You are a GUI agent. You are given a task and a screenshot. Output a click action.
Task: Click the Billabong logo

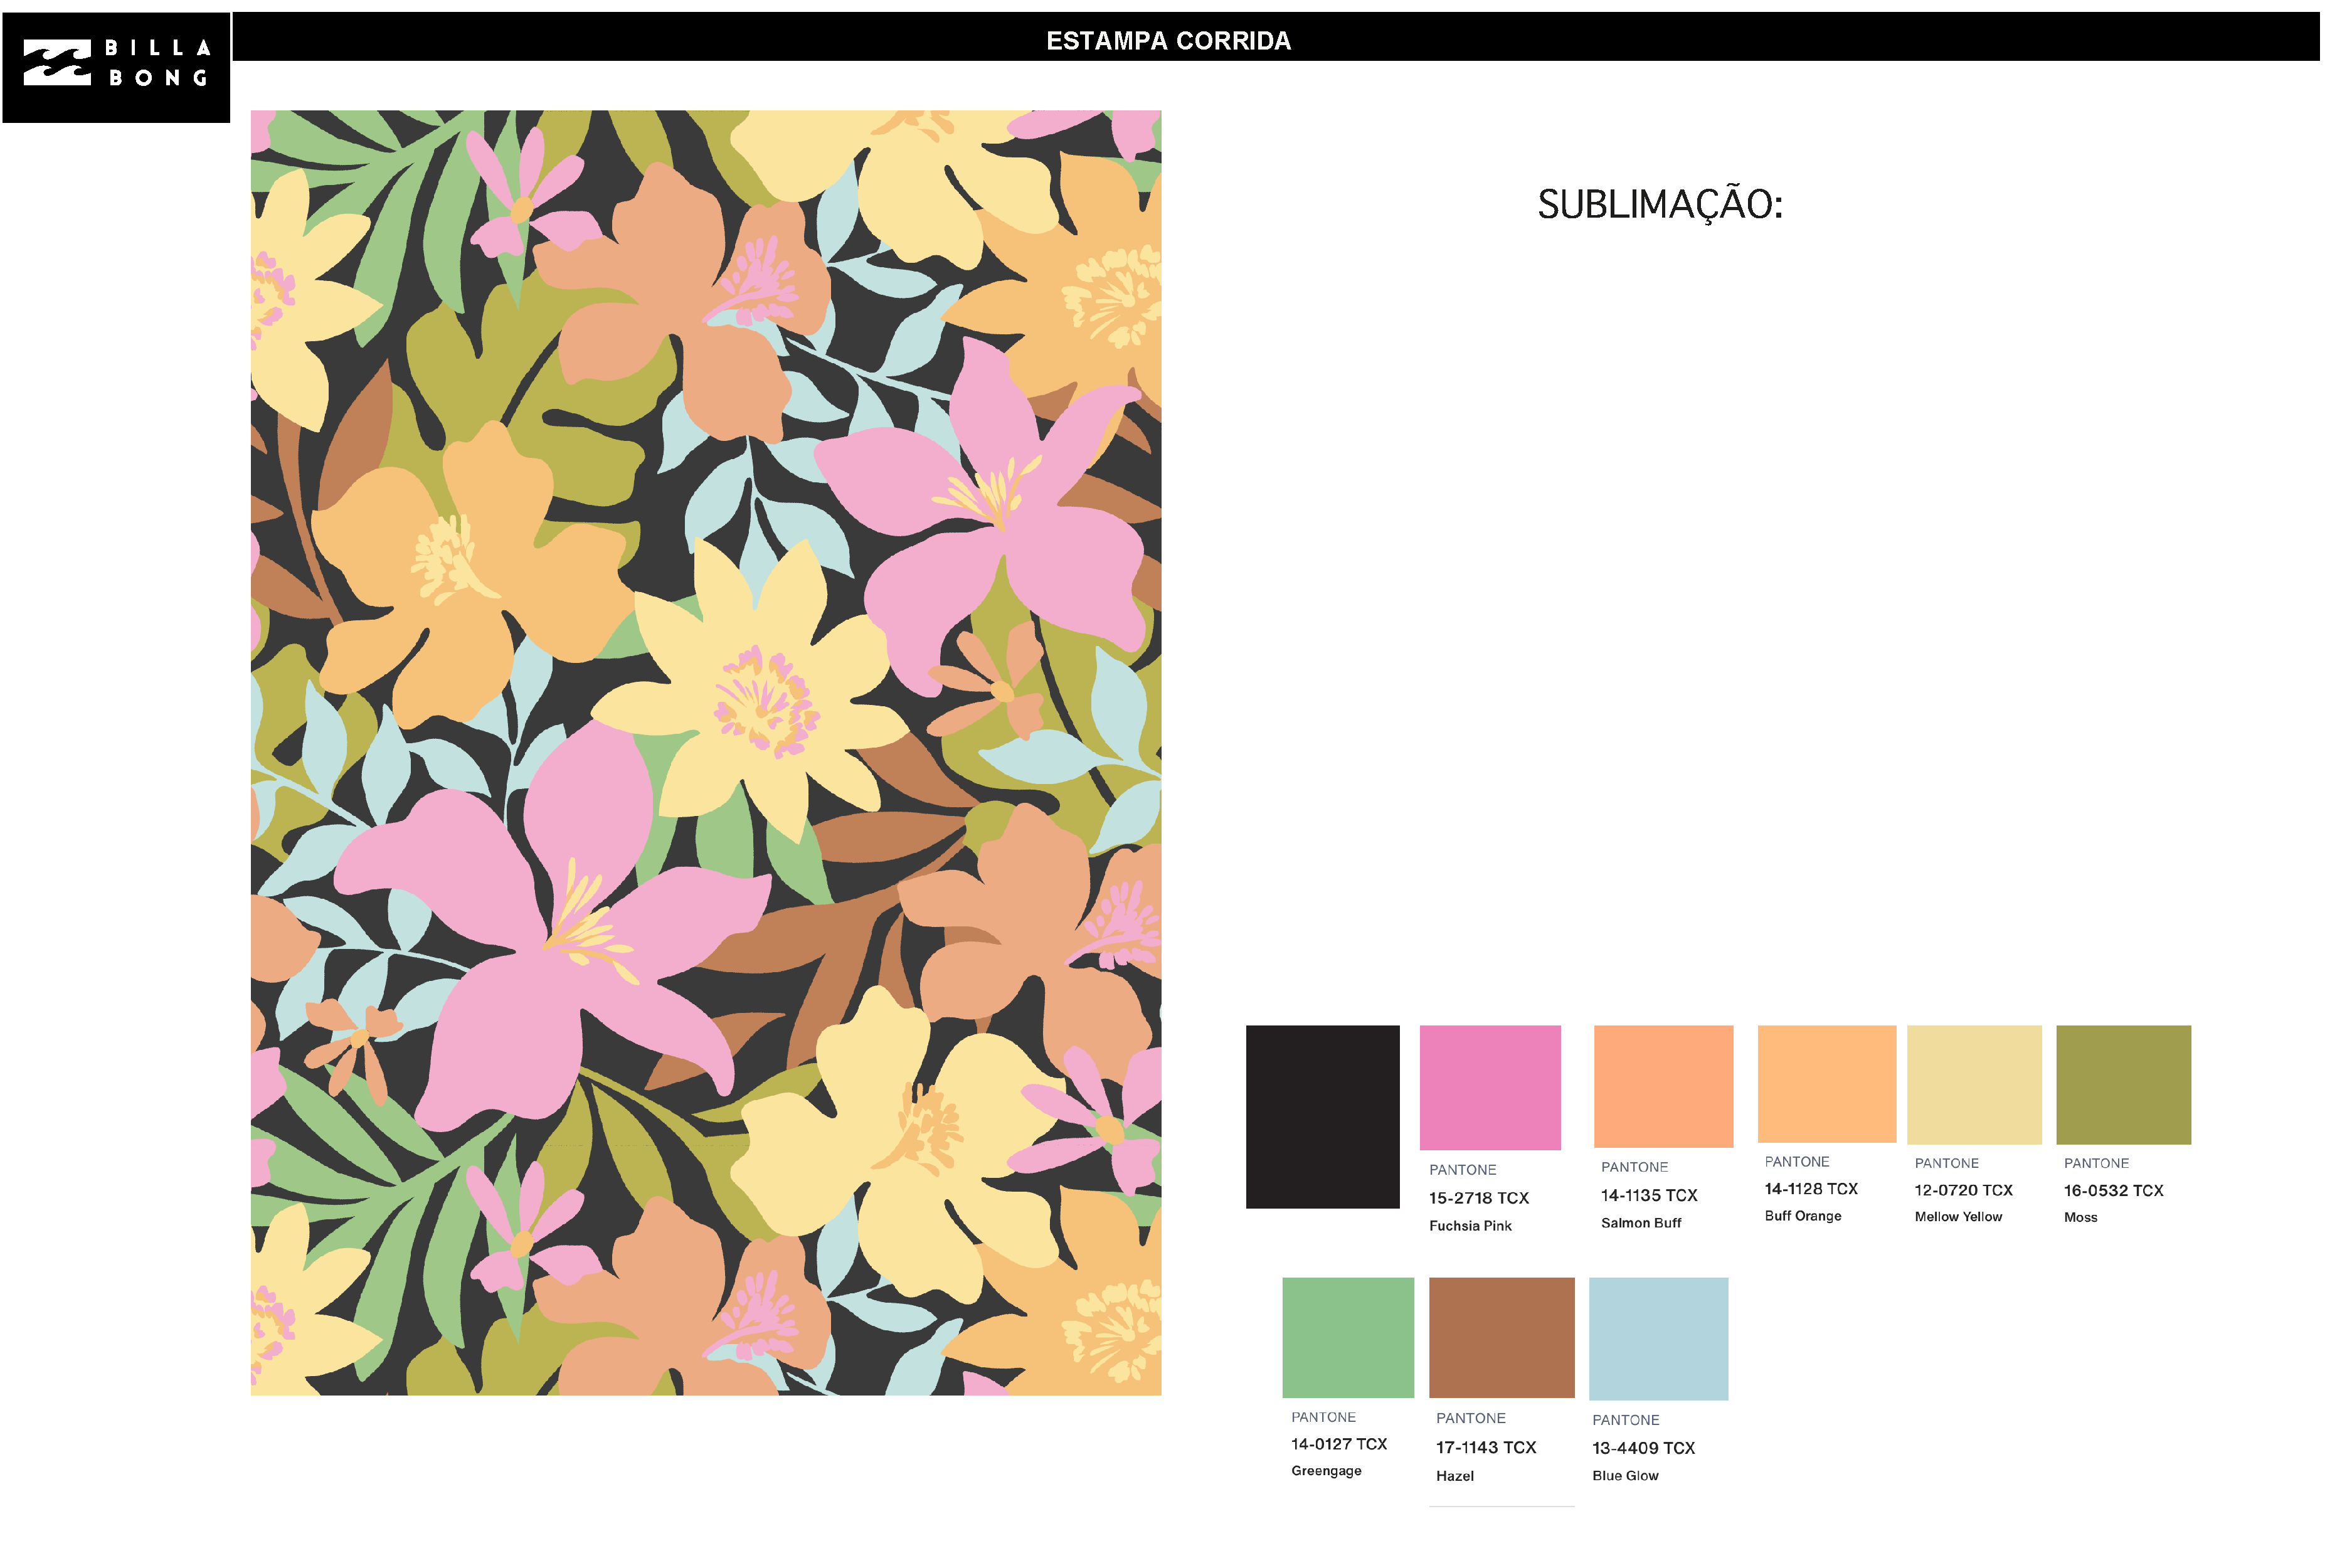pyautogui.click(x=116, y=67)
